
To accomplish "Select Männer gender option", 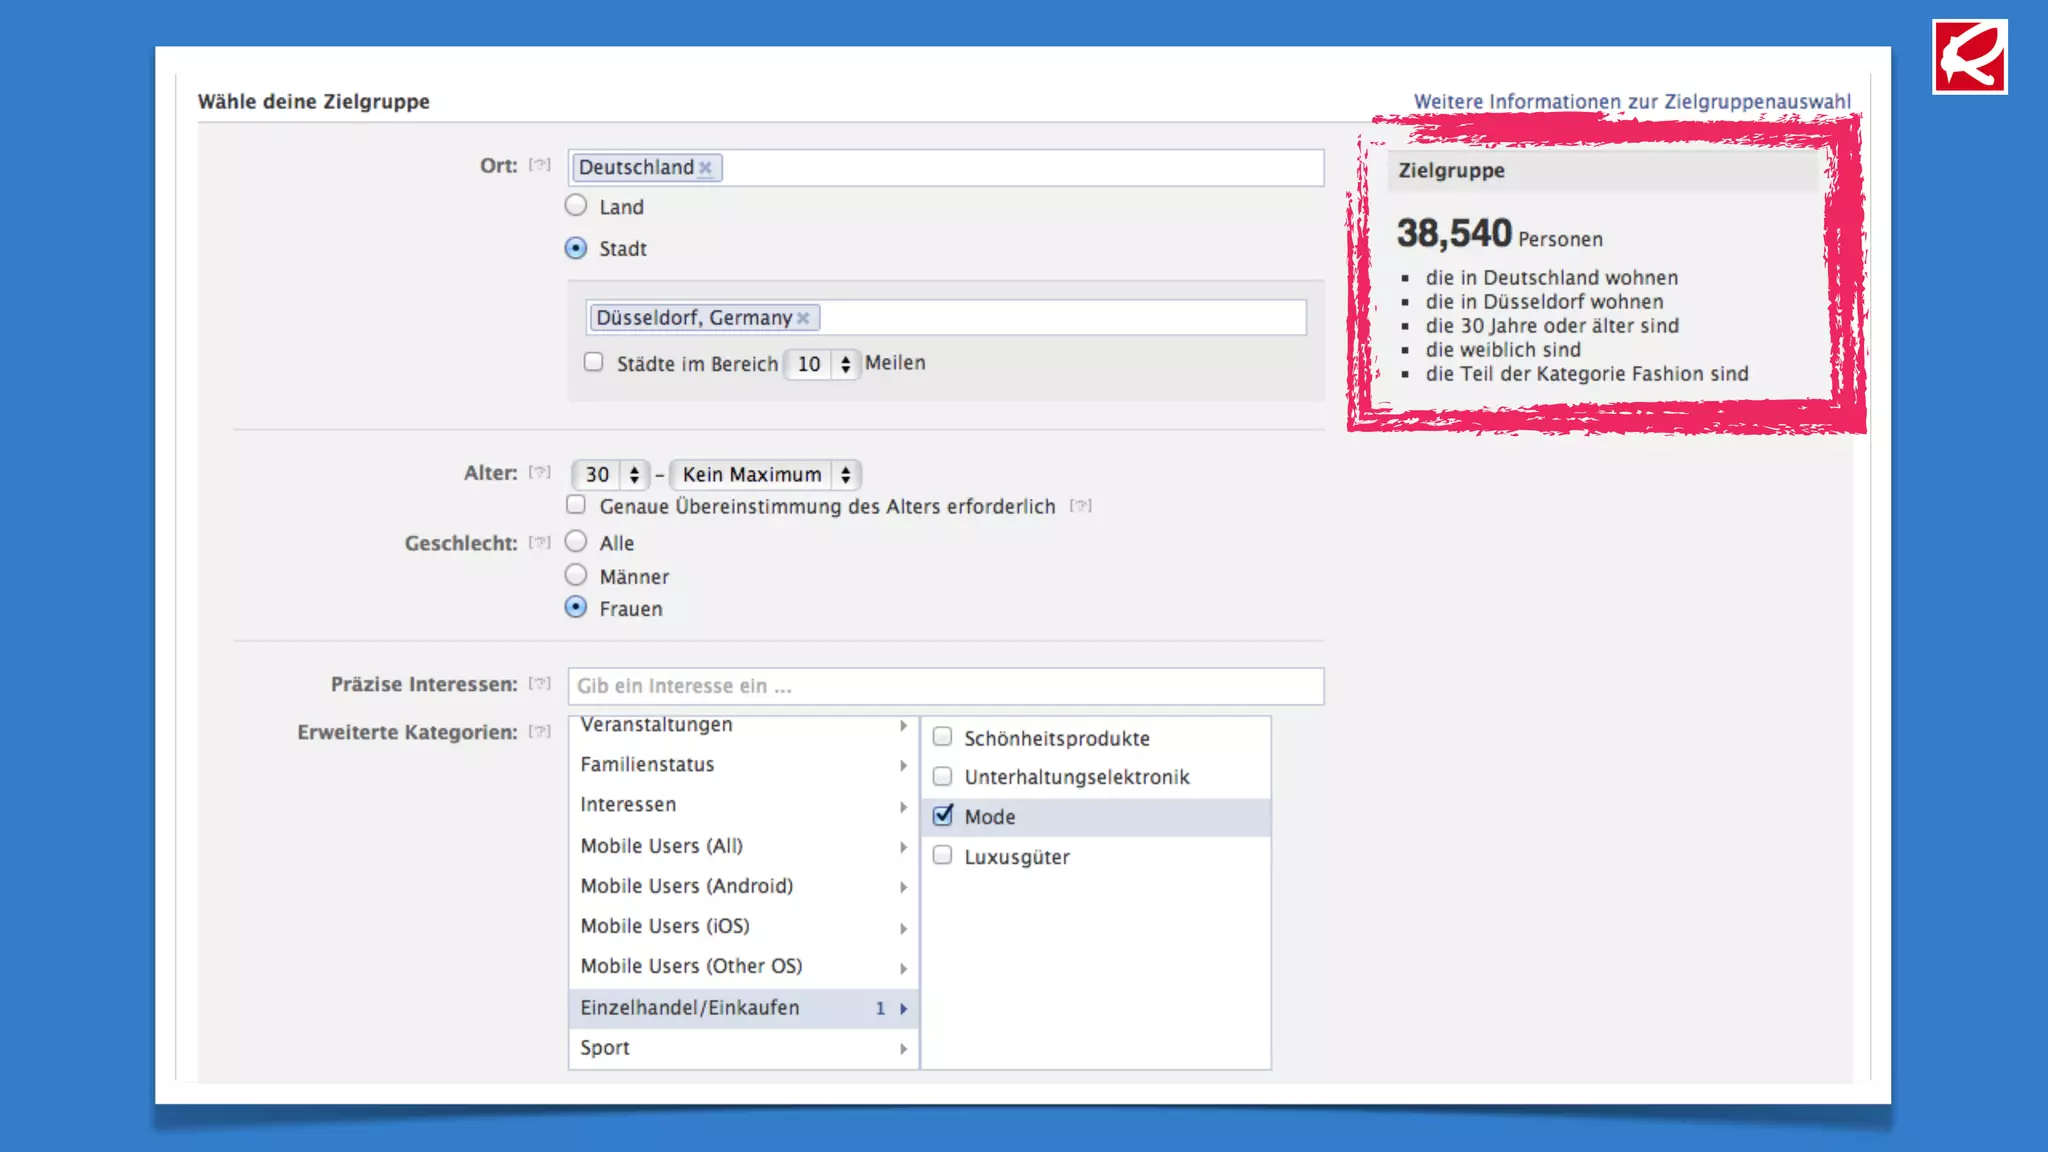I will click(576, 575).
